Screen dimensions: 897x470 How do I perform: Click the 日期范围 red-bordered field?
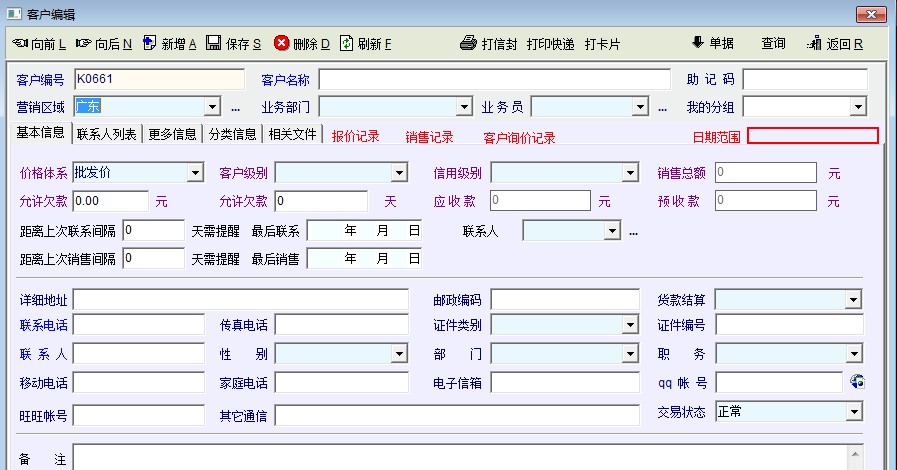[812, 136]
